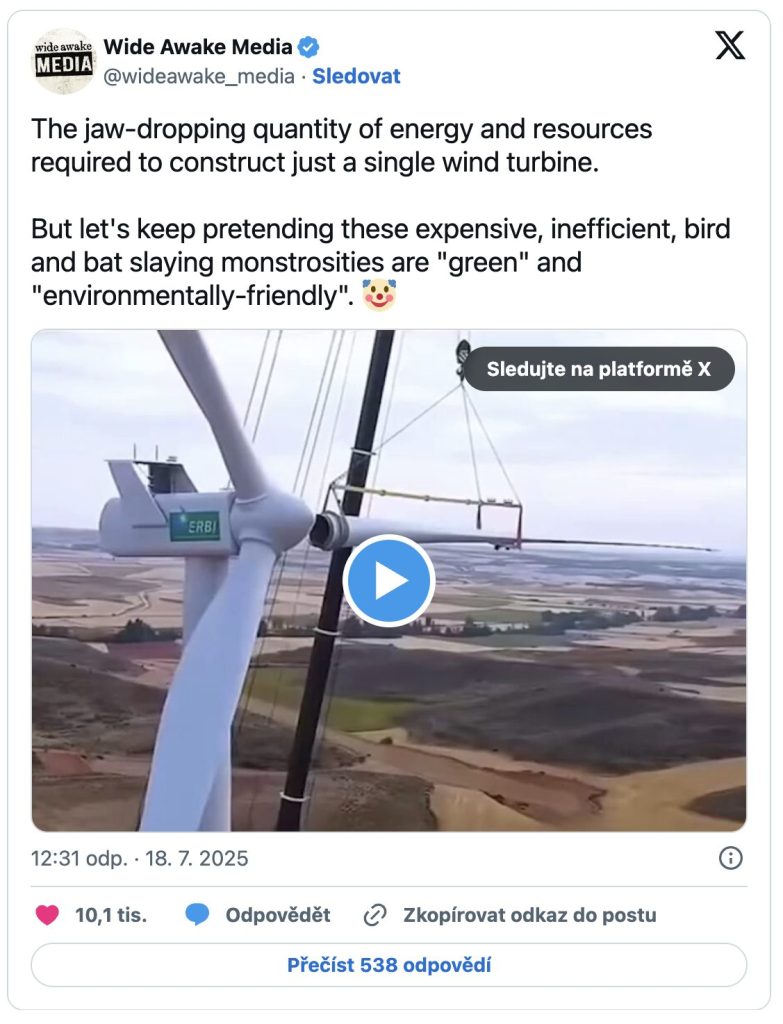783x1024 pixels.
Task: Play the wind turbine video
Action: click(389, 581)
